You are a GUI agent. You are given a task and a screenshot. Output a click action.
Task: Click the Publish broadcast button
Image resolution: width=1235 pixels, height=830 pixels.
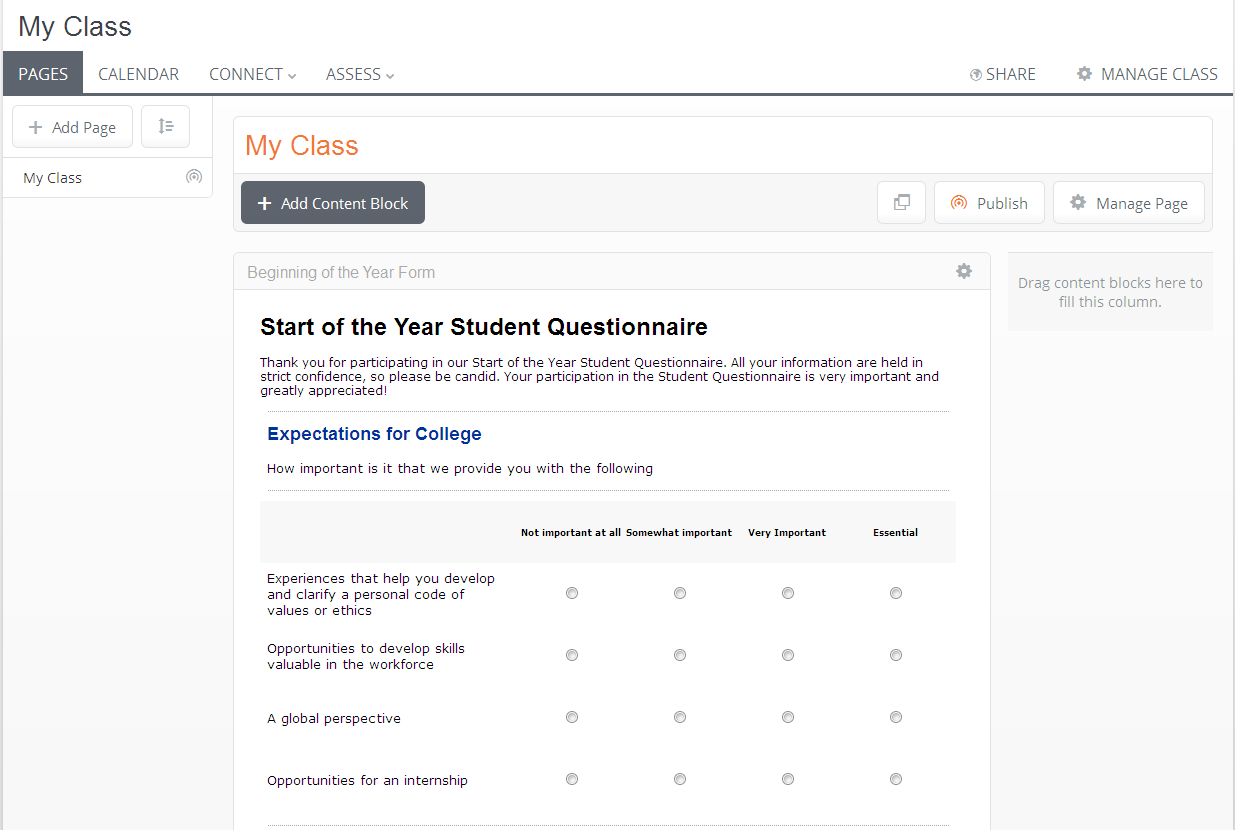[x=989, y=203]
